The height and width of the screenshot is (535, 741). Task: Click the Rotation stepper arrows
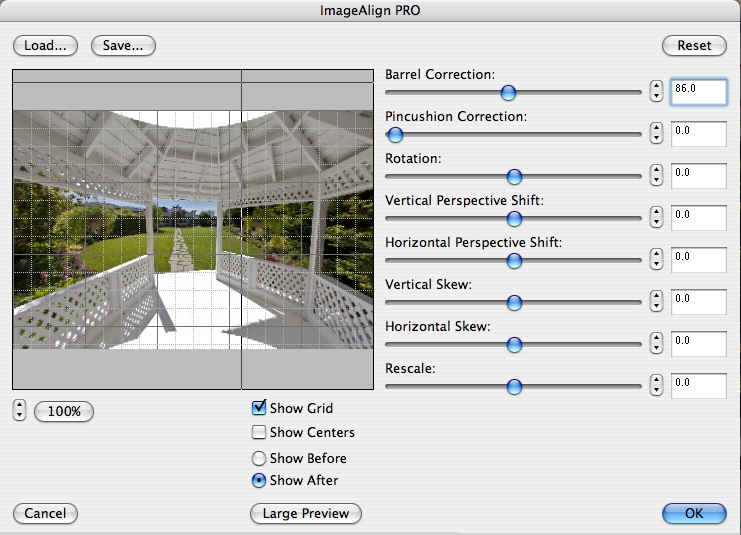(656, 175)
